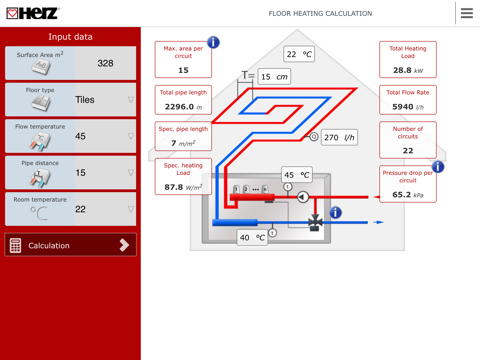Click the Max. area per circuit box
Viewport: 480px width, 360px height.
click(183, 59)
